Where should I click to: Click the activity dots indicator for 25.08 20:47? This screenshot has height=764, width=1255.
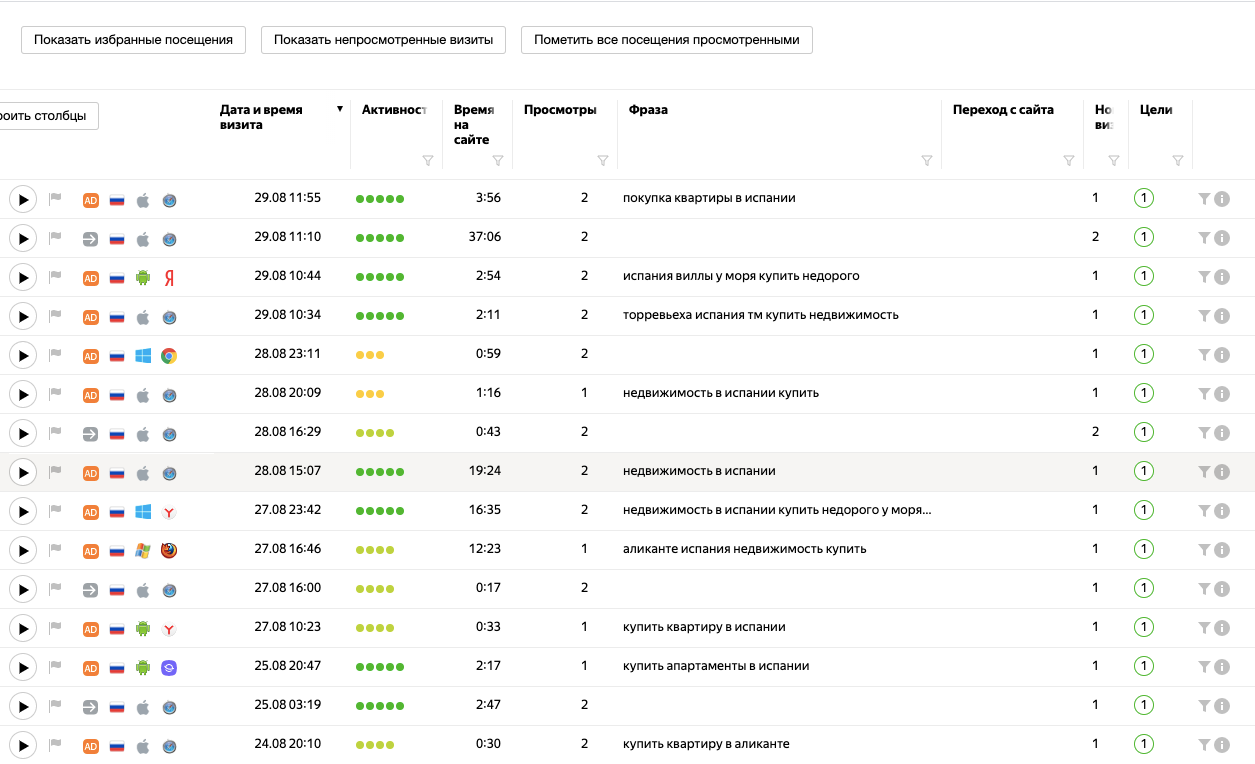(380, 667)
